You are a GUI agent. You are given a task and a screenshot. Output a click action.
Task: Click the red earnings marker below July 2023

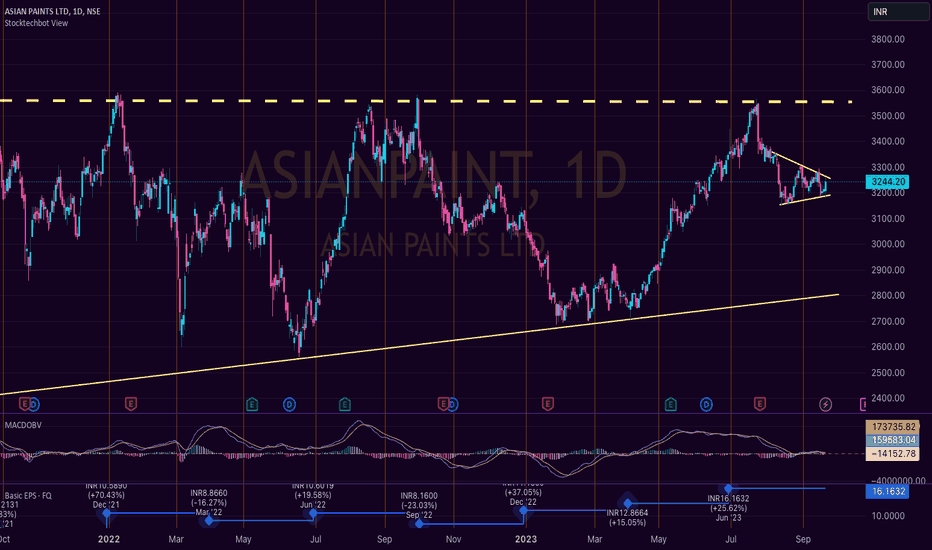click(x=760, y=404)
